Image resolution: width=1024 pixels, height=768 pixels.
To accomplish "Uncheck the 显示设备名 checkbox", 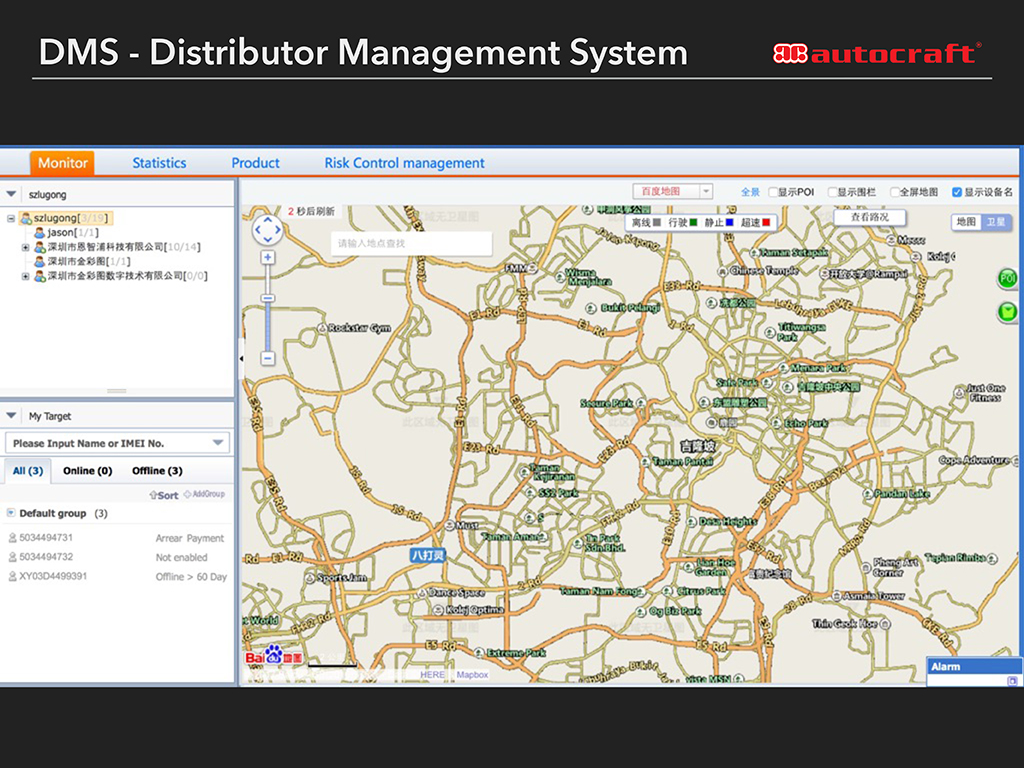I will 957,192.
